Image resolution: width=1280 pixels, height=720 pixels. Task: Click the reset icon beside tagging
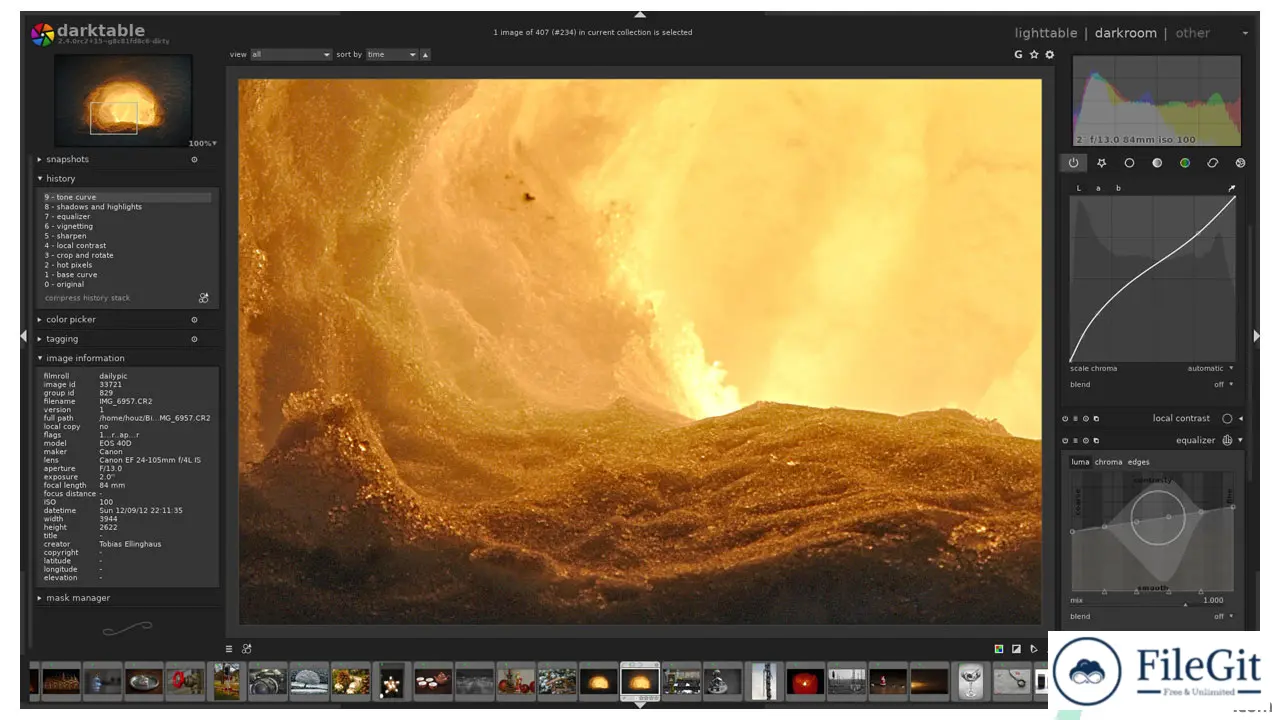pyautogui.click(x=194, y=339)
